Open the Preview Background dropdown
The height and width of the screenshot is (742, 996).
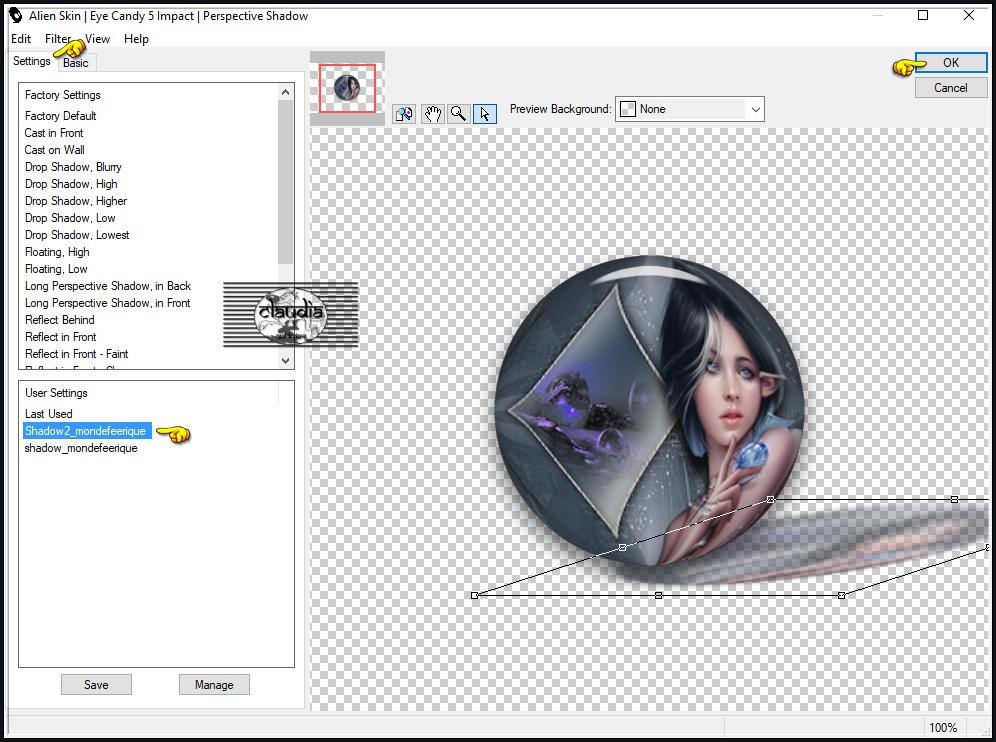(755, 109)
